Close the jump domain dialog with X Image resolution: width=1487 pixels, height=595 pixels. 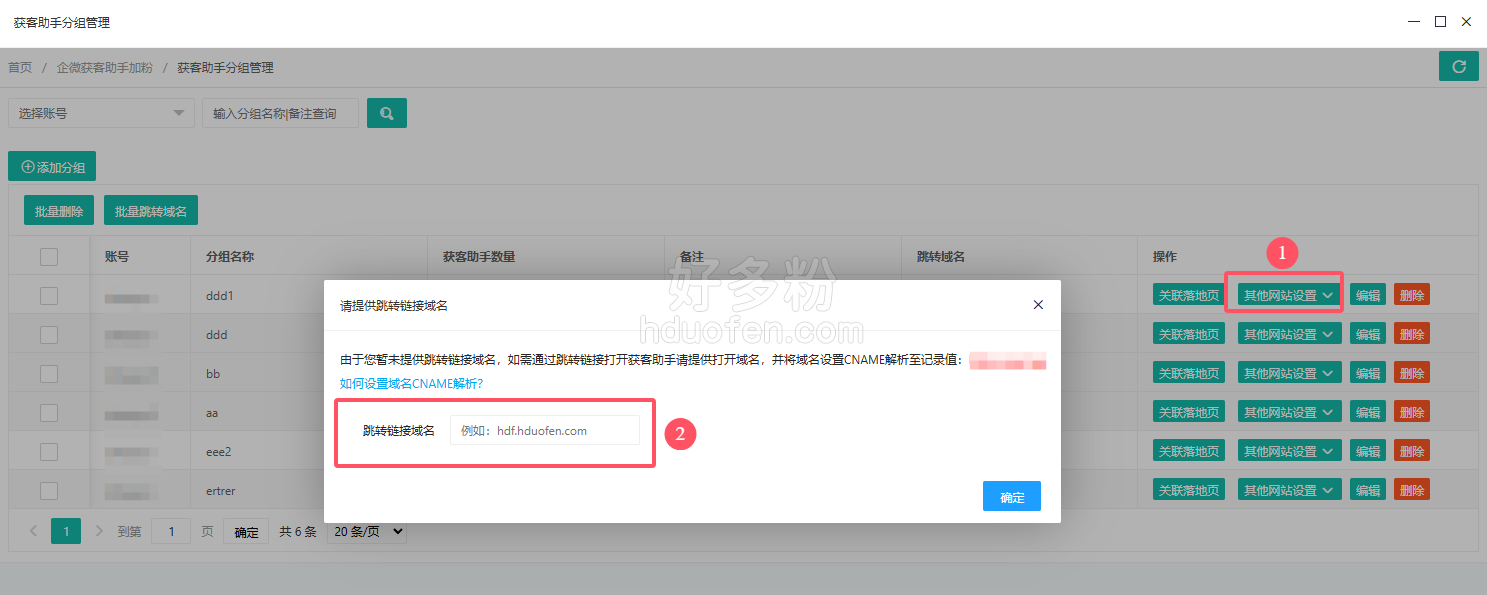click(x=1037, y=305)
